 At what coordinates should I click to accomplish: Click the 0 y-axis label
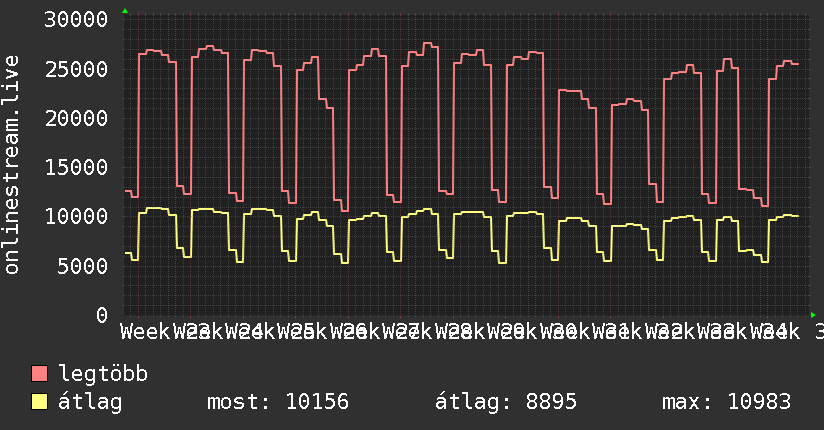click(x=102, y=315)
